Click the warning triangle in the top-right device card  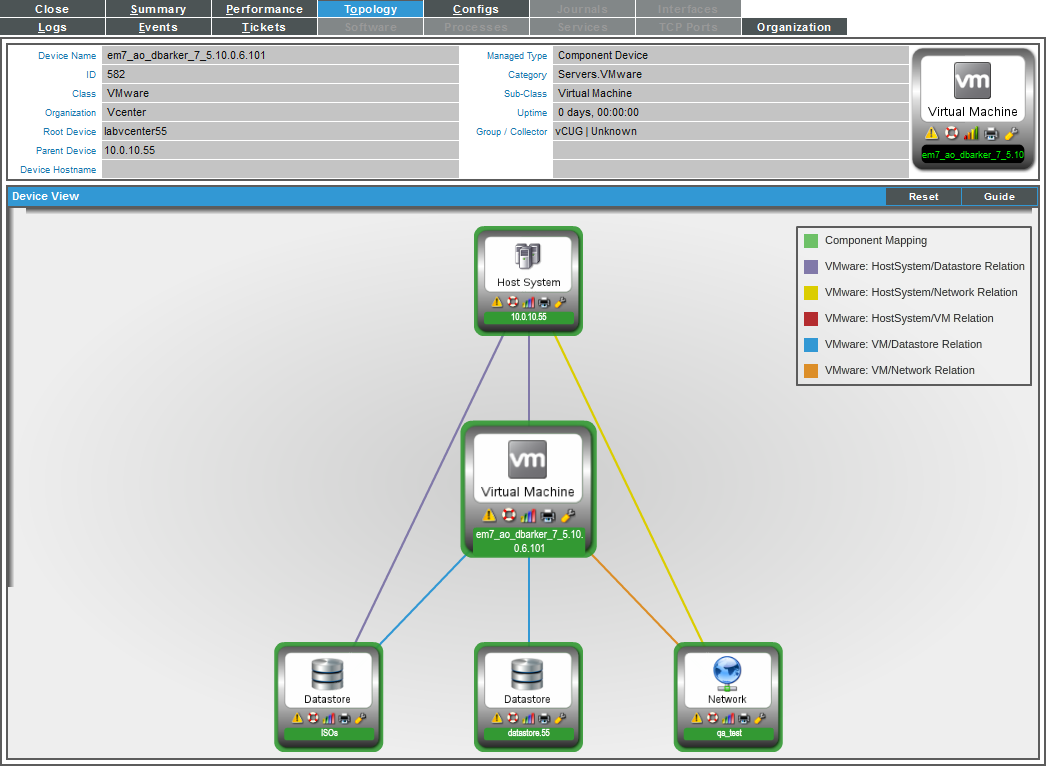click(933, 132)
